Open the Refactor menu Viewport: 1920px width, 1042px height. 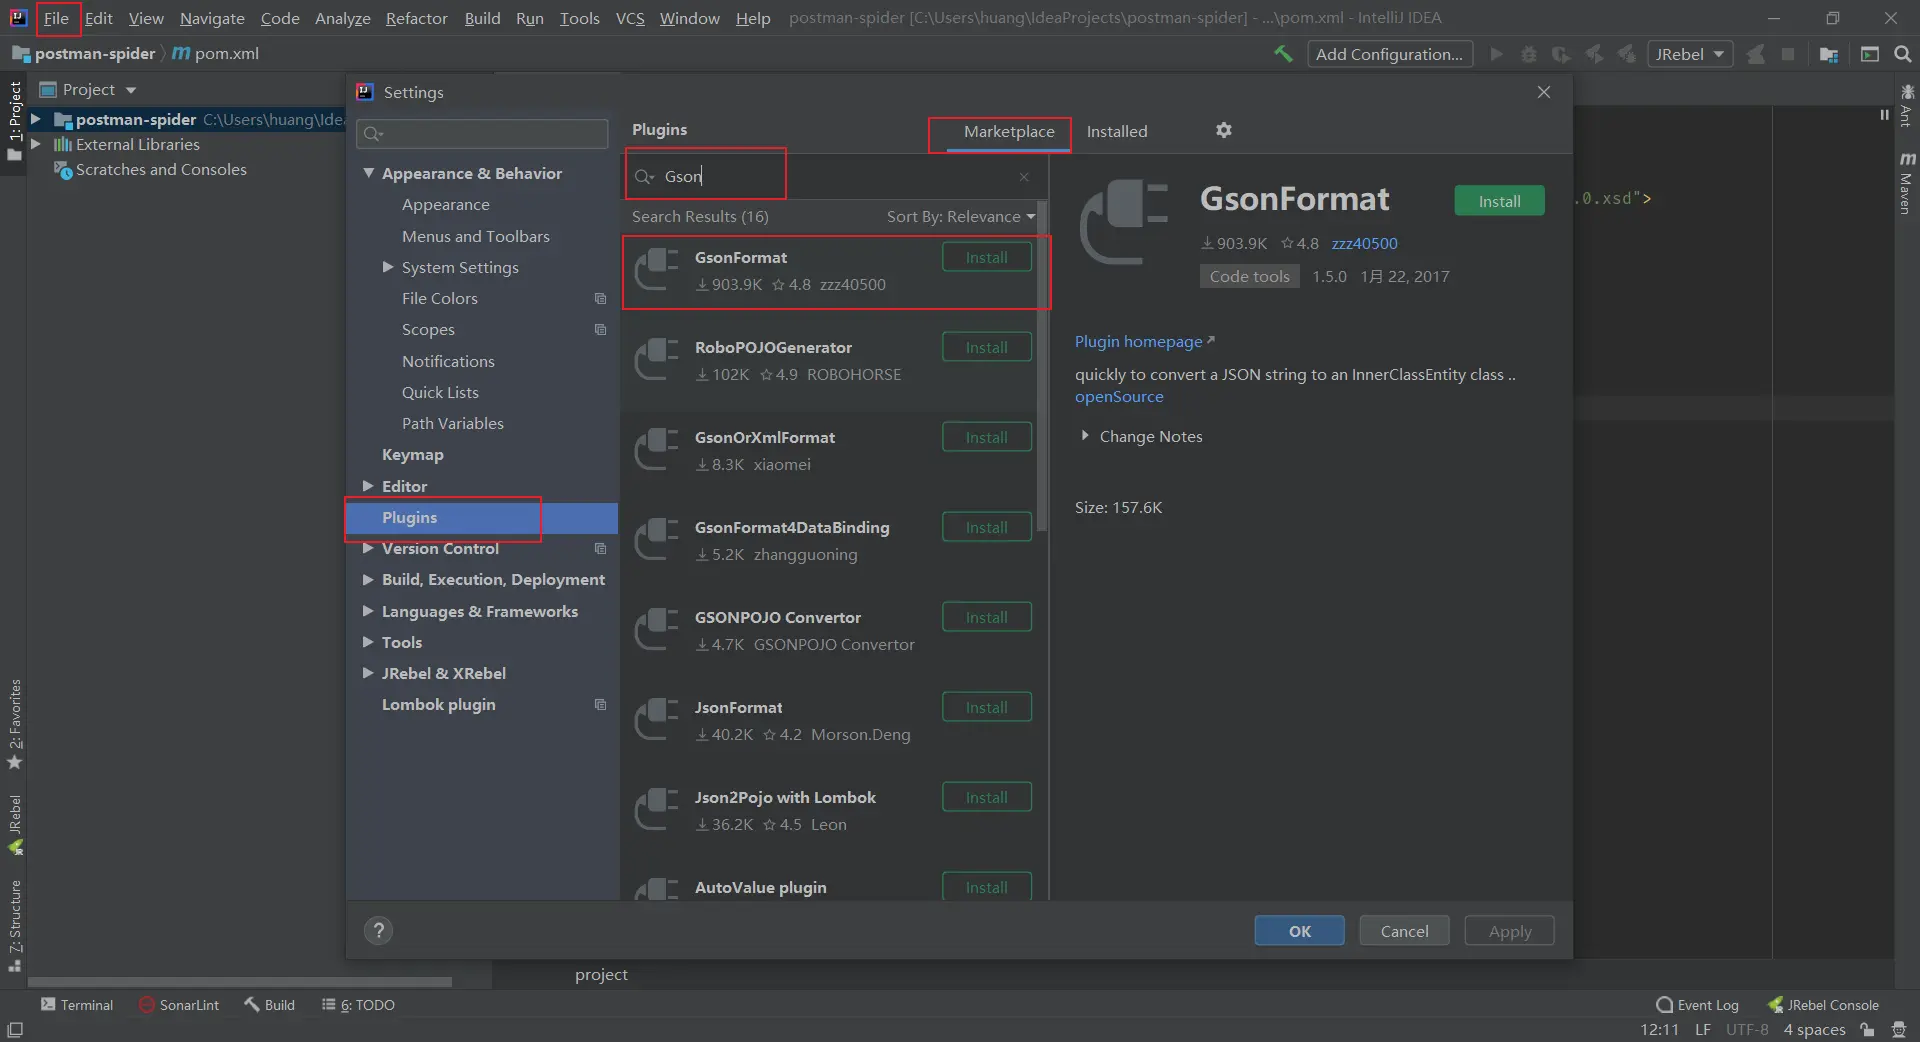point(417,18)
